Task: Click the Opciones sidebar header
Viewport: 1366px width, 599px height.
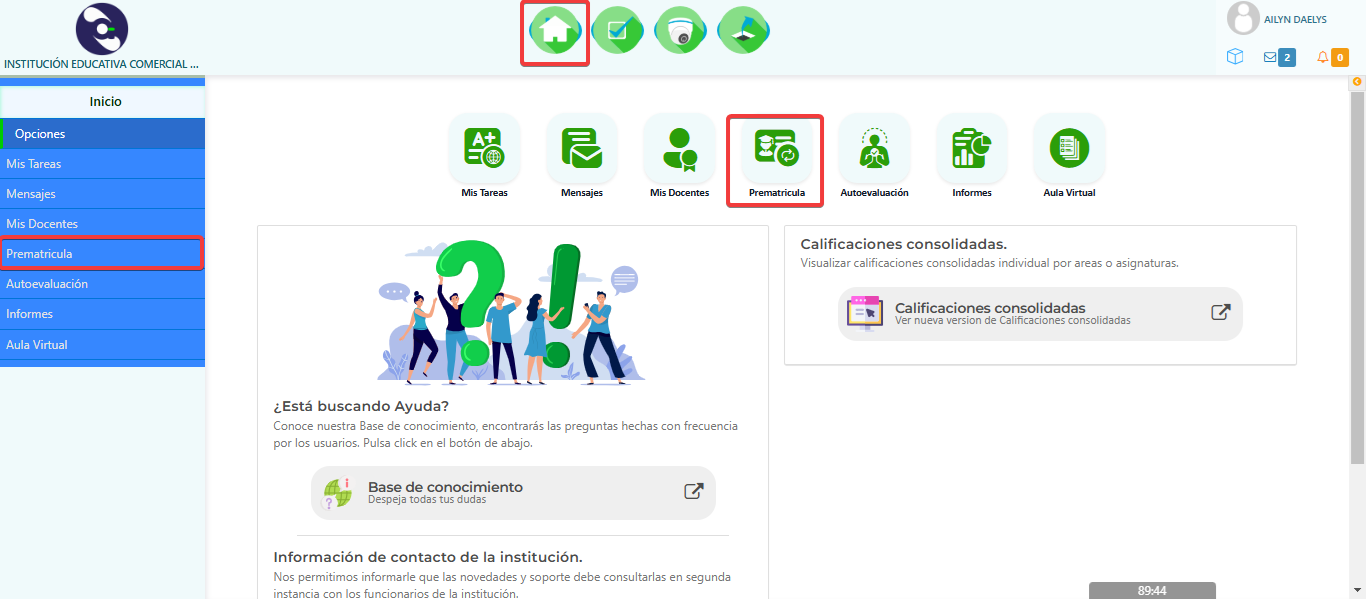Action: [x=103, y=134]
